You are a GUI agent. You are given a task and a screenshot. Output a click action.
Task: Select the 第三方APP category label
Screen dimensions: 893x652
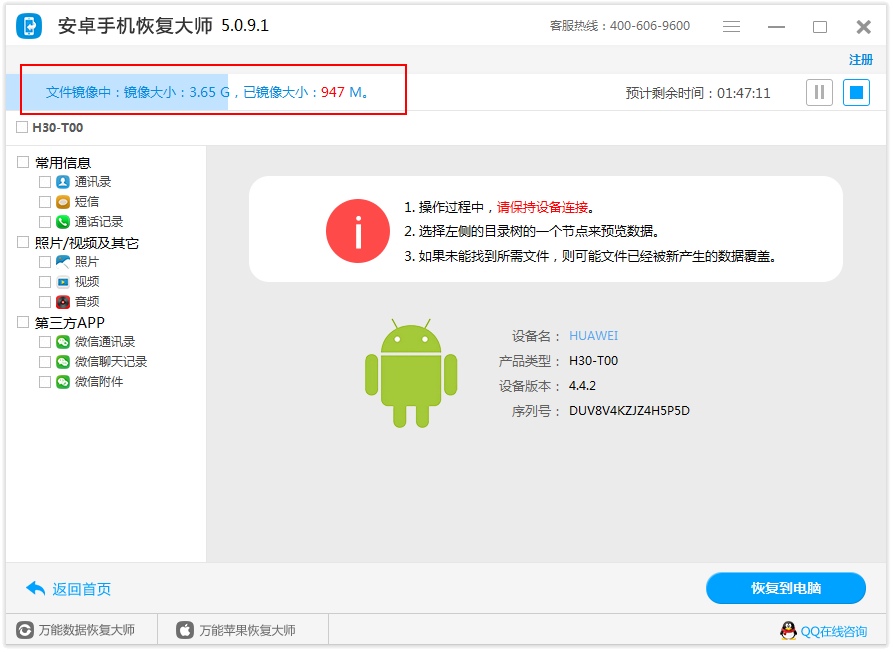point(69,323)
